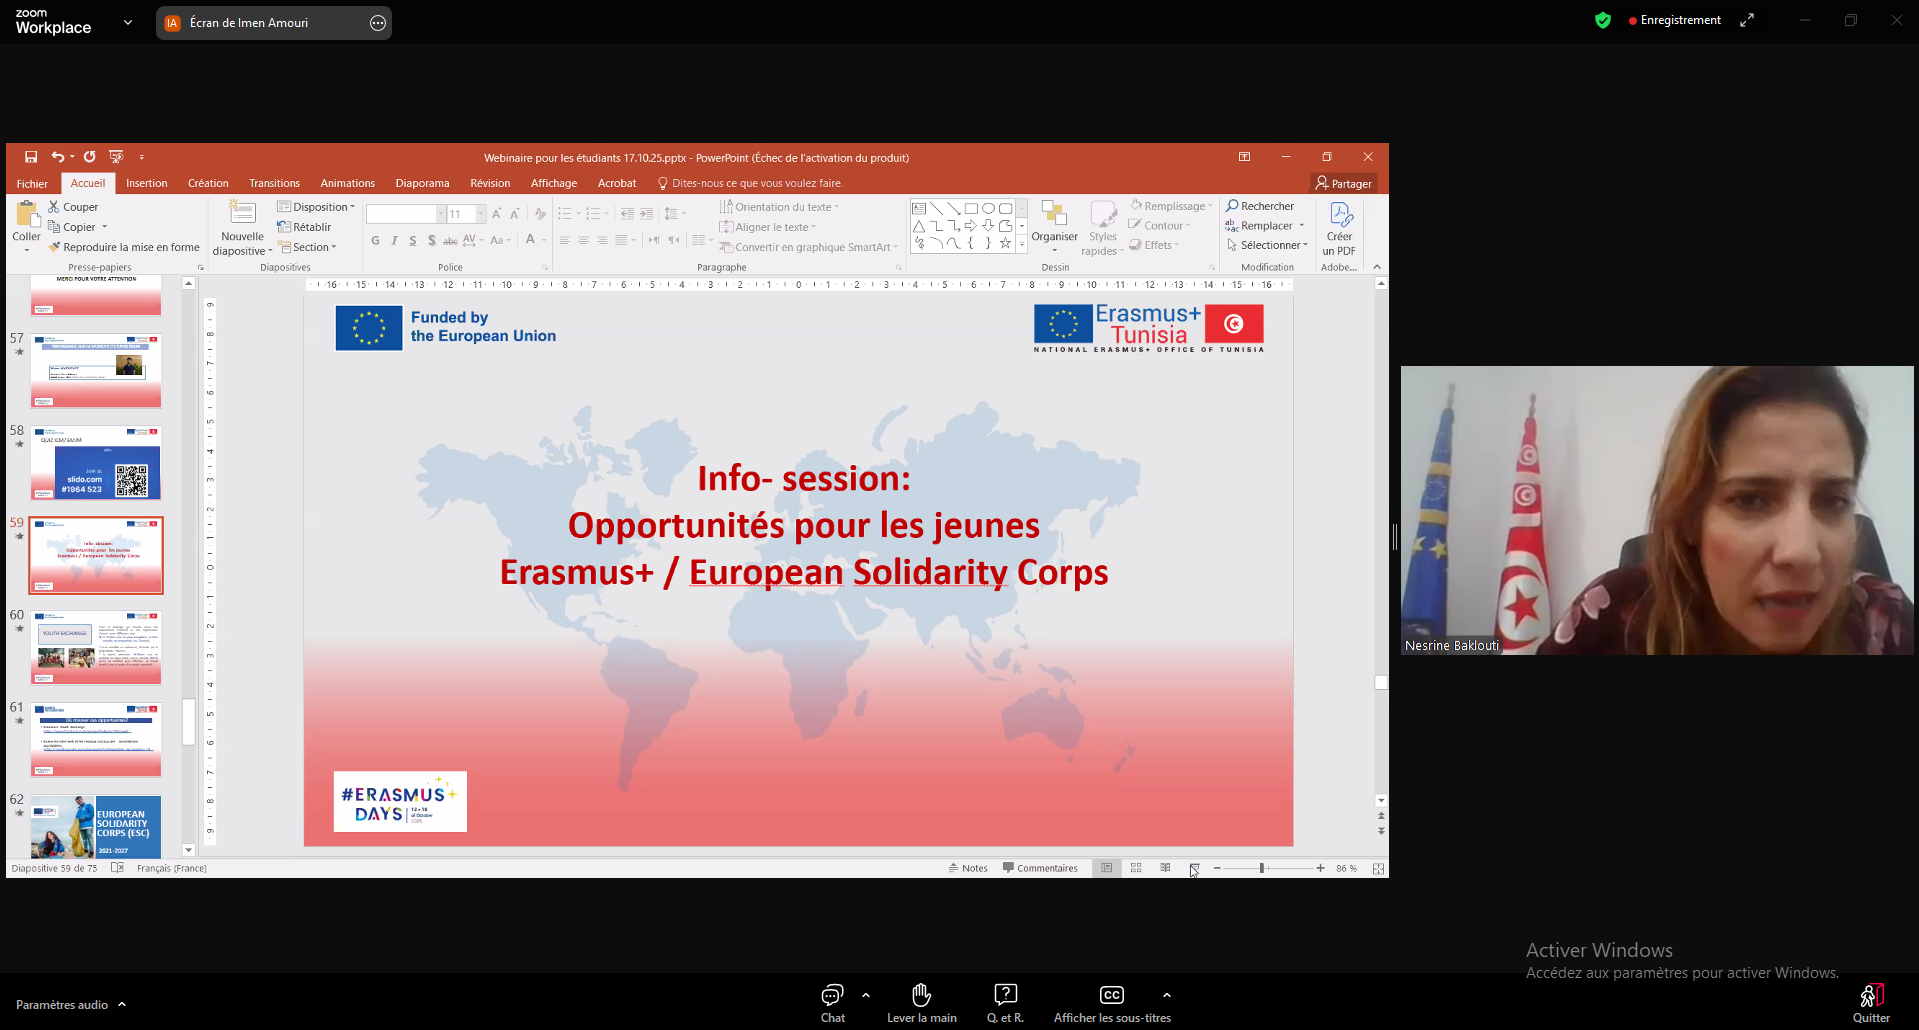Open the Zoom Chat panel
The image size is (1919, 1030).
point(832,1002)
